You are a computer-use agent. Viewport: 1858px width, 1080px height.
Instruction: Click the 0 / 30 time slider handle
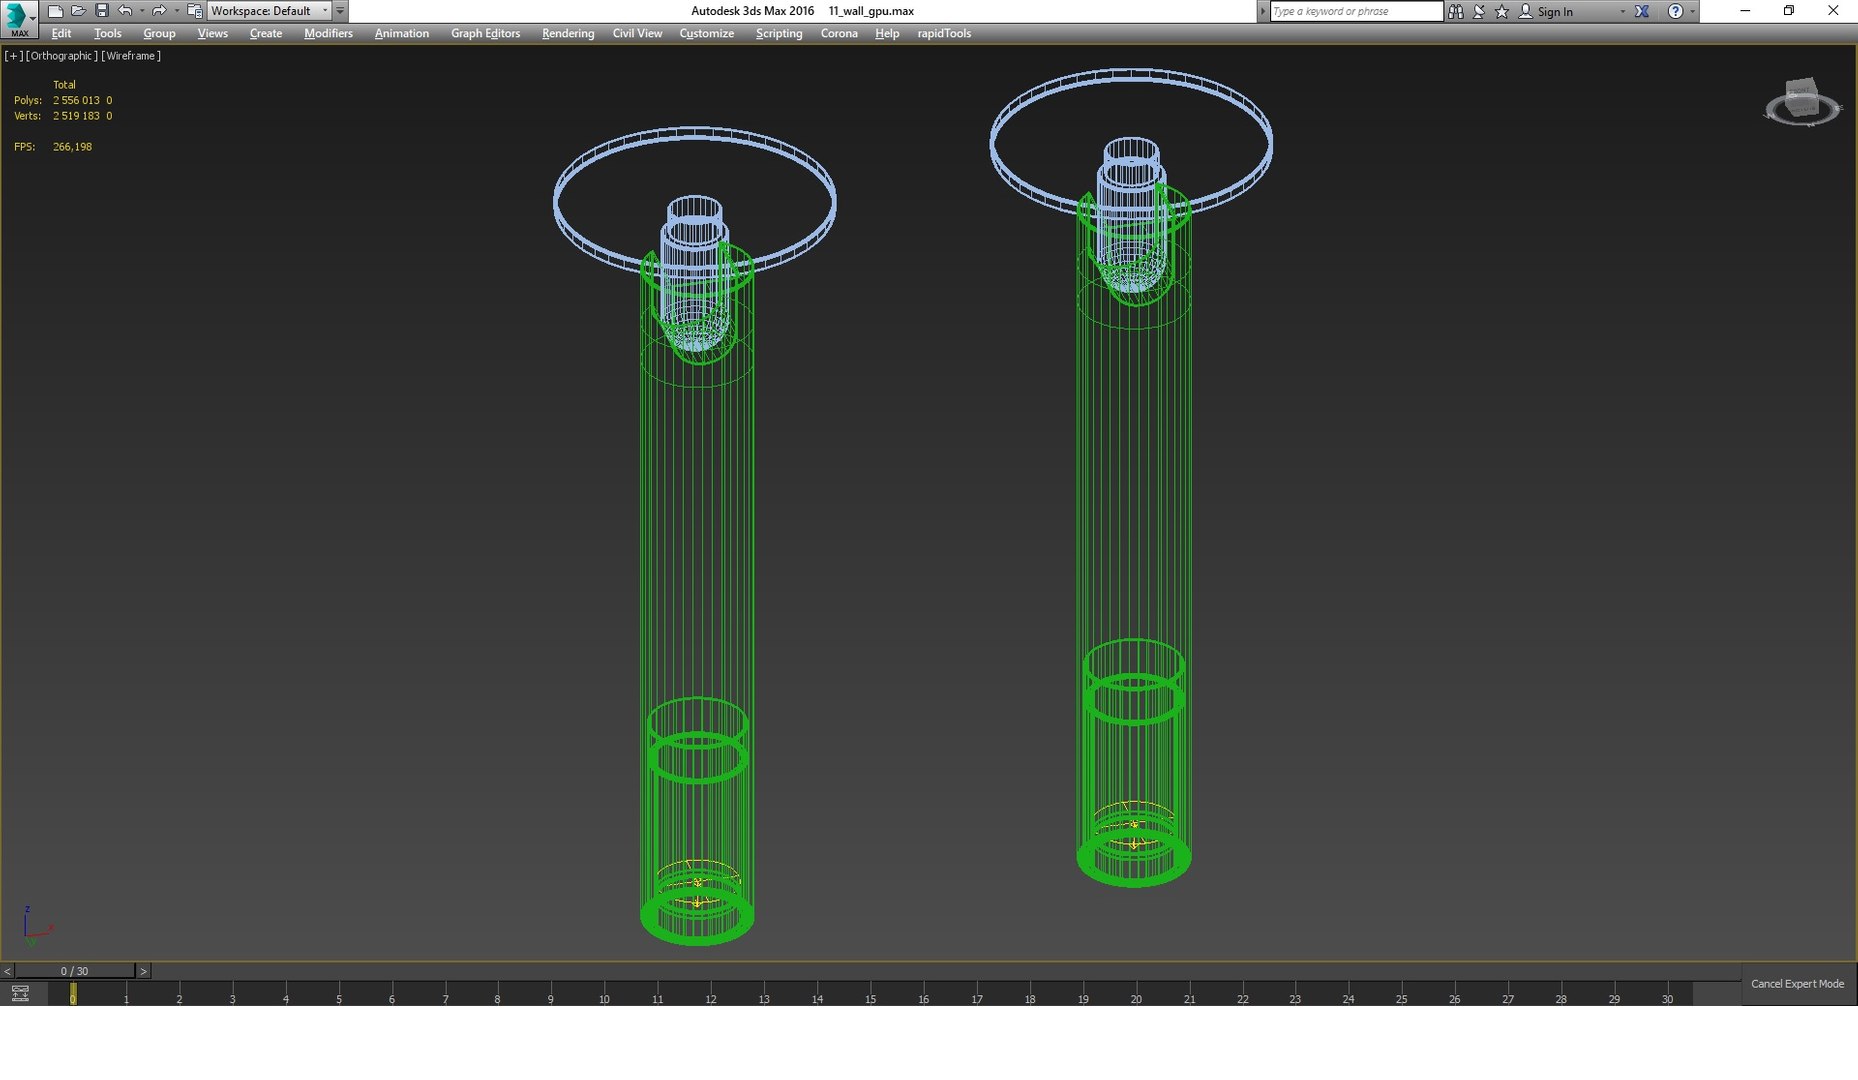[x=74, y=971]
